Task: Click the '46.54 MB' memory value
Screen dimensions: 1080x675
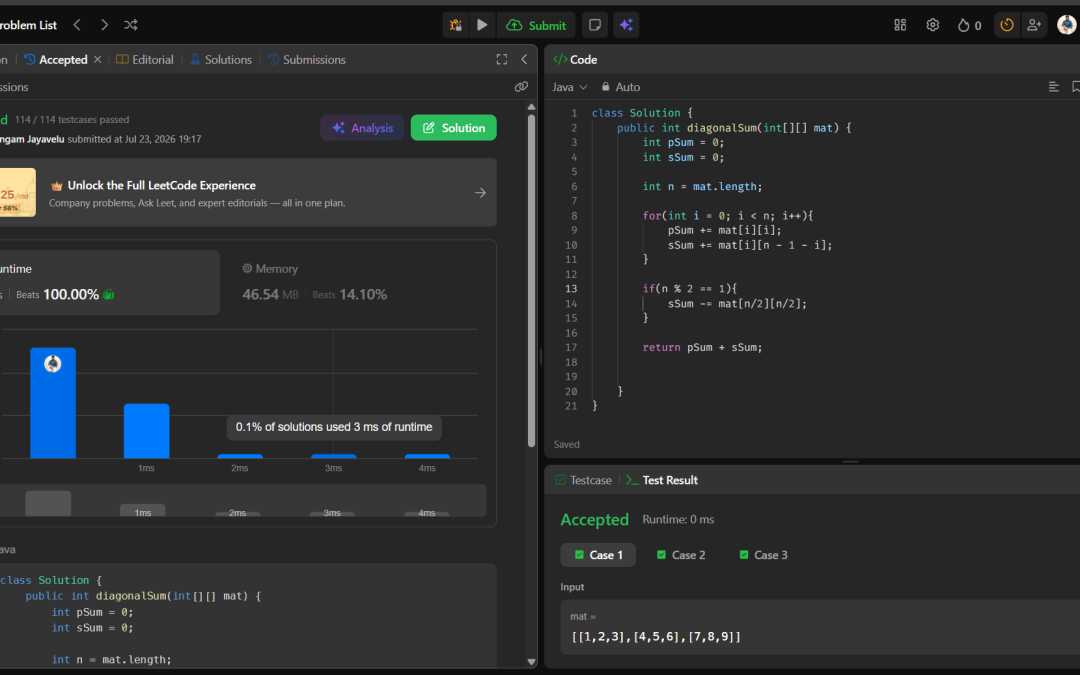Action: pos(270,295)
